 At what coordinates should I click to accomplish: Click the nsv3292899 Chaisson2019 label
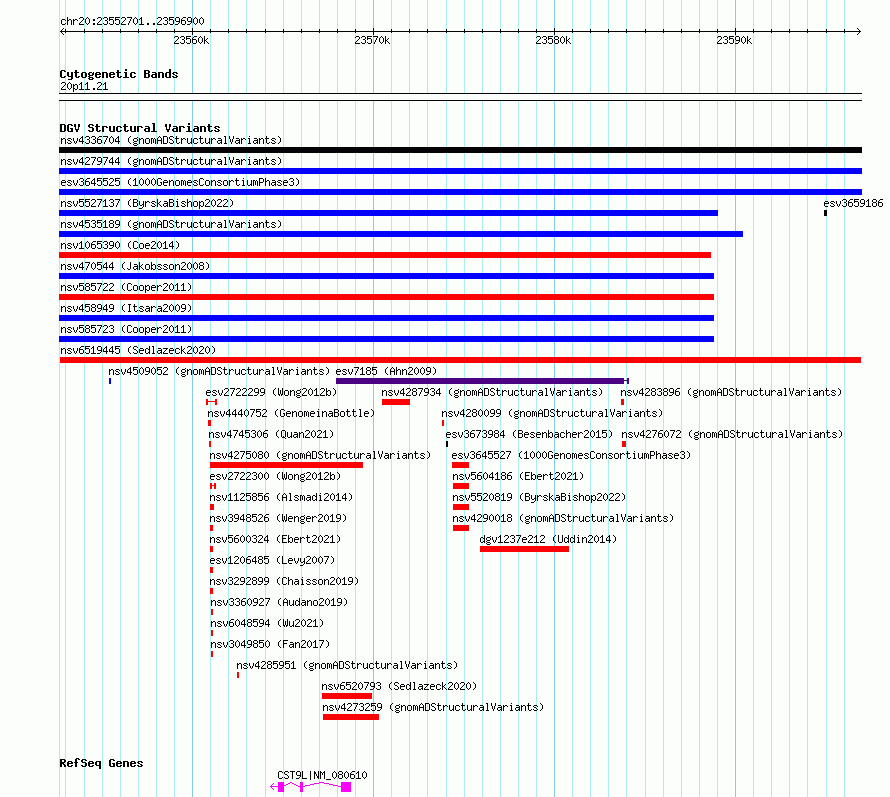point(284,581)
